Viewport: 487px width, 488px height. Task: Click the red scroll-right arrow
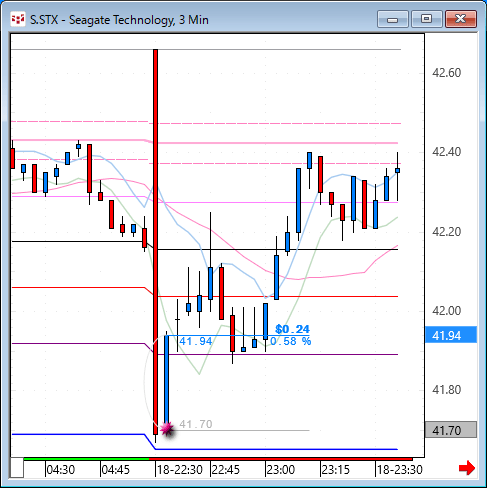pyautogui.click(x=467, y=468)
